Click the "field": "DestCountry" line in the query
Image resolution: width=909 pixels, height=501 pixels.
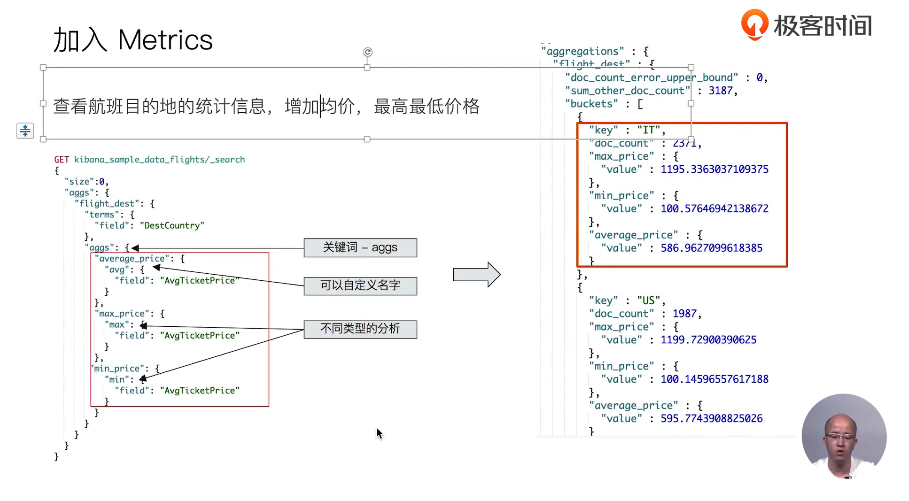point(151,225)
